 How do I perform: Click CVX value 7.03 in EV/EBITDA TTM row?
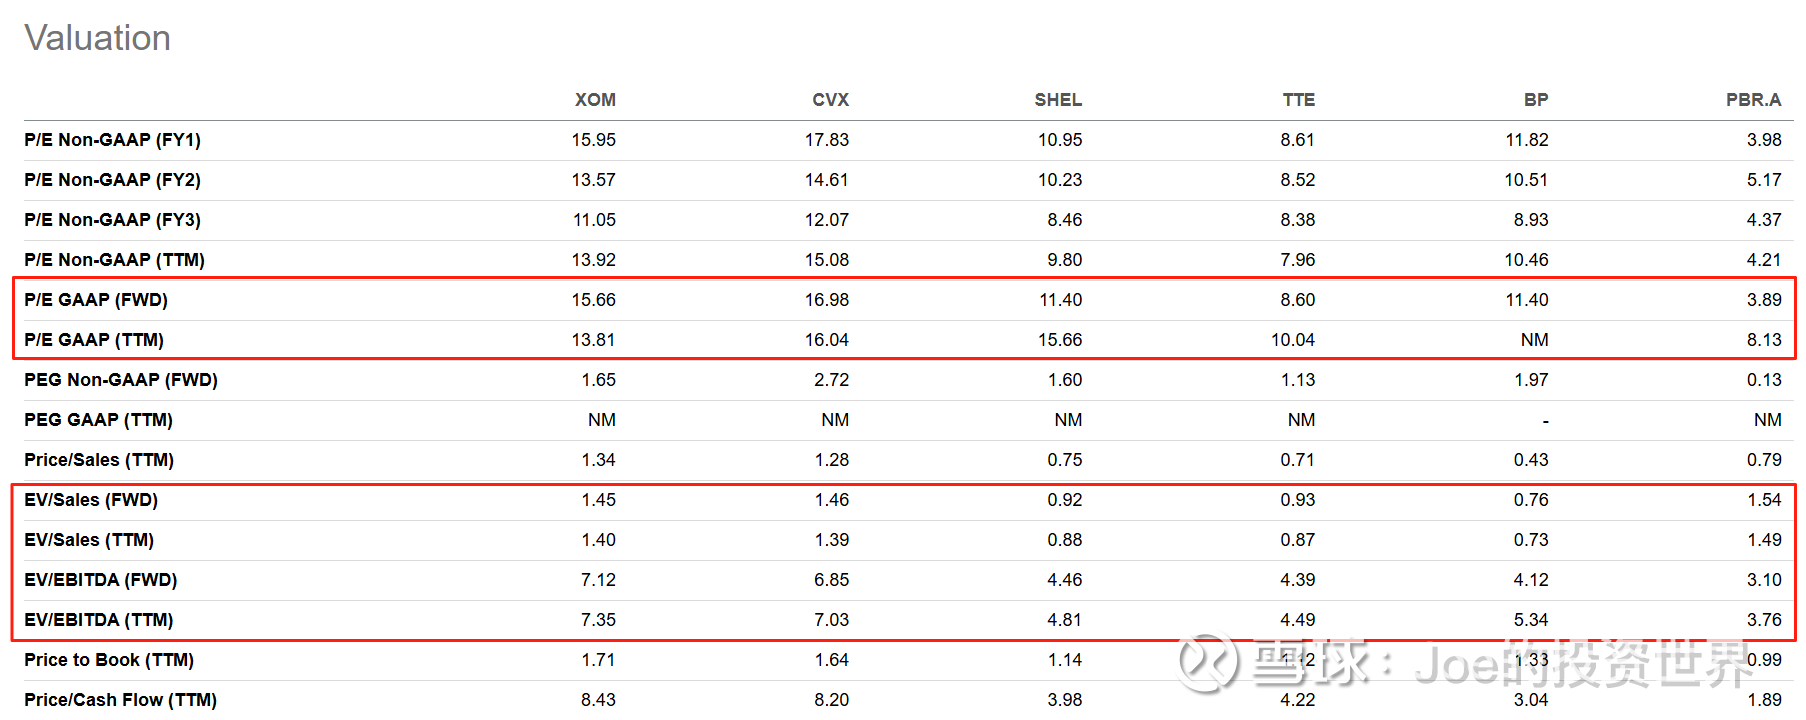click(x=832, y=620)
